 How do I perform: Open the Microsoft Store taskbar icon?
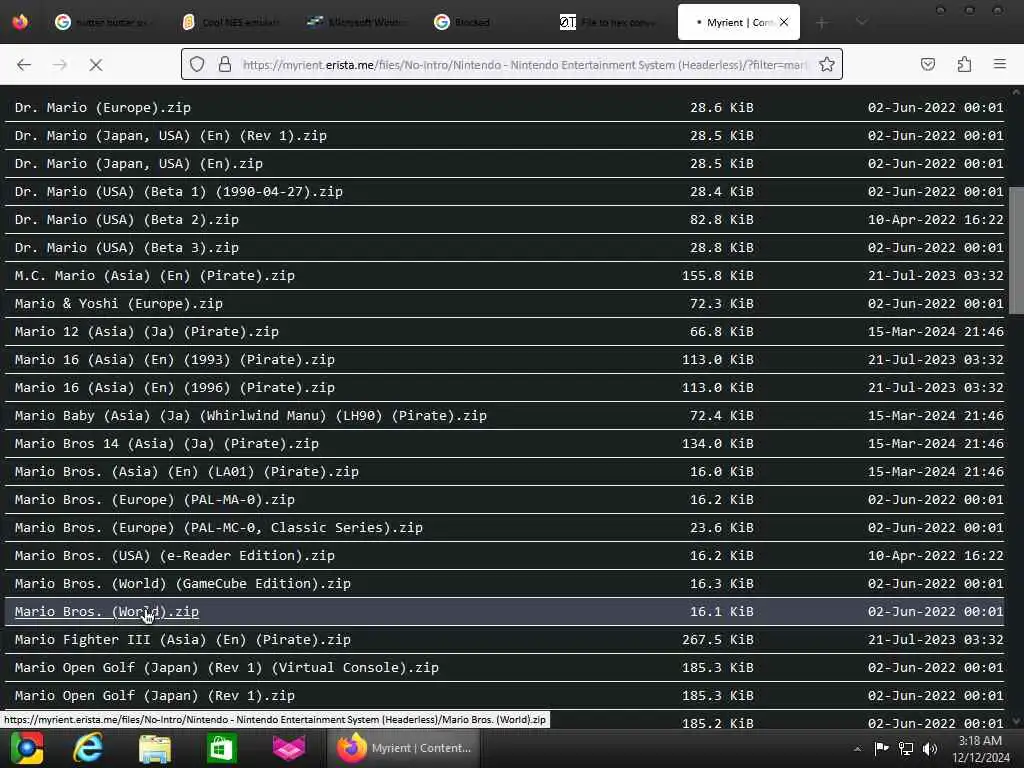tap(221, 748)
